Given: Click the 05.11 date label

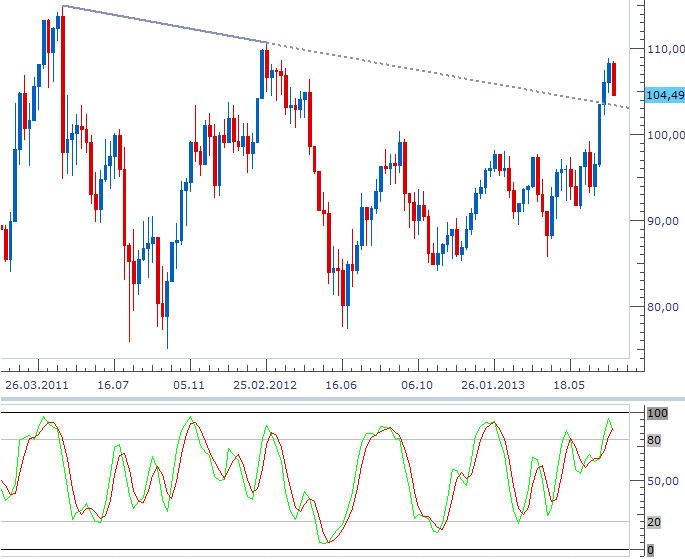Looking at the screenshot, I should [x=188, y=385].
